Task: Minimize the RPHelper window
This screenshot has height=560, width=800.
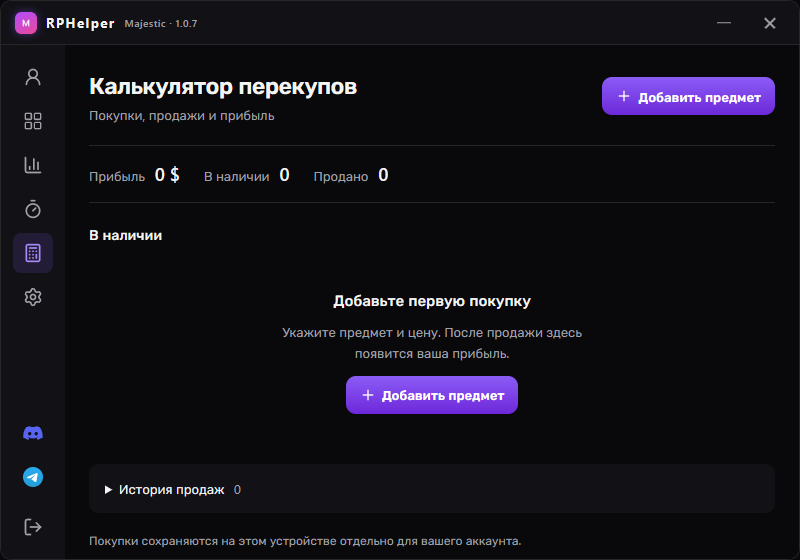Action: pos(723,23)
